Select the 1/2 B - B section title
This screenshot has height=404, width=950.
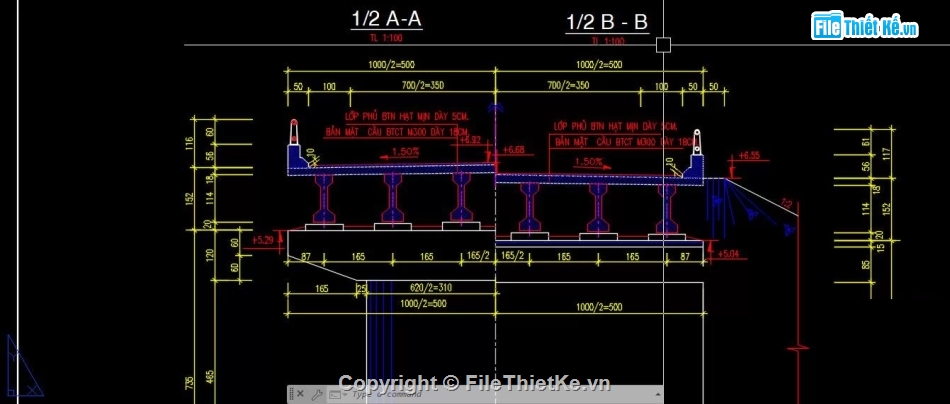tap(606, 23)
